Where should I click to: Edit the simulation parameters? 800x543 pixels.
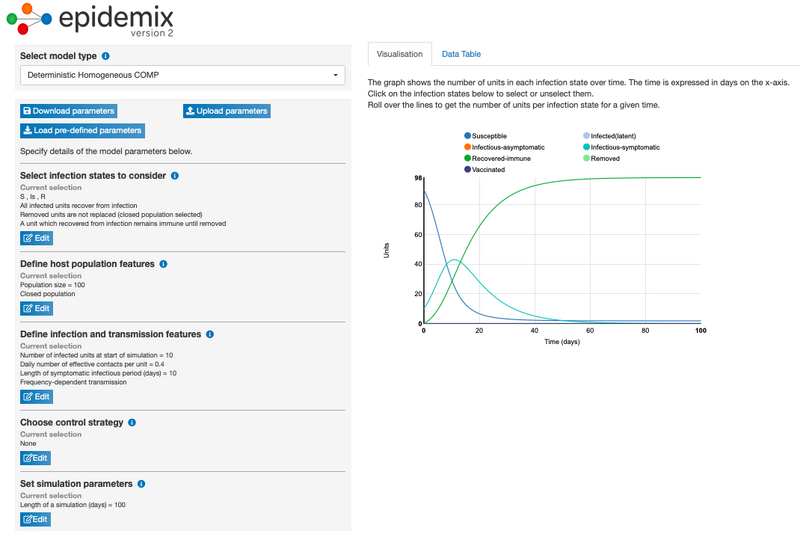36,519
